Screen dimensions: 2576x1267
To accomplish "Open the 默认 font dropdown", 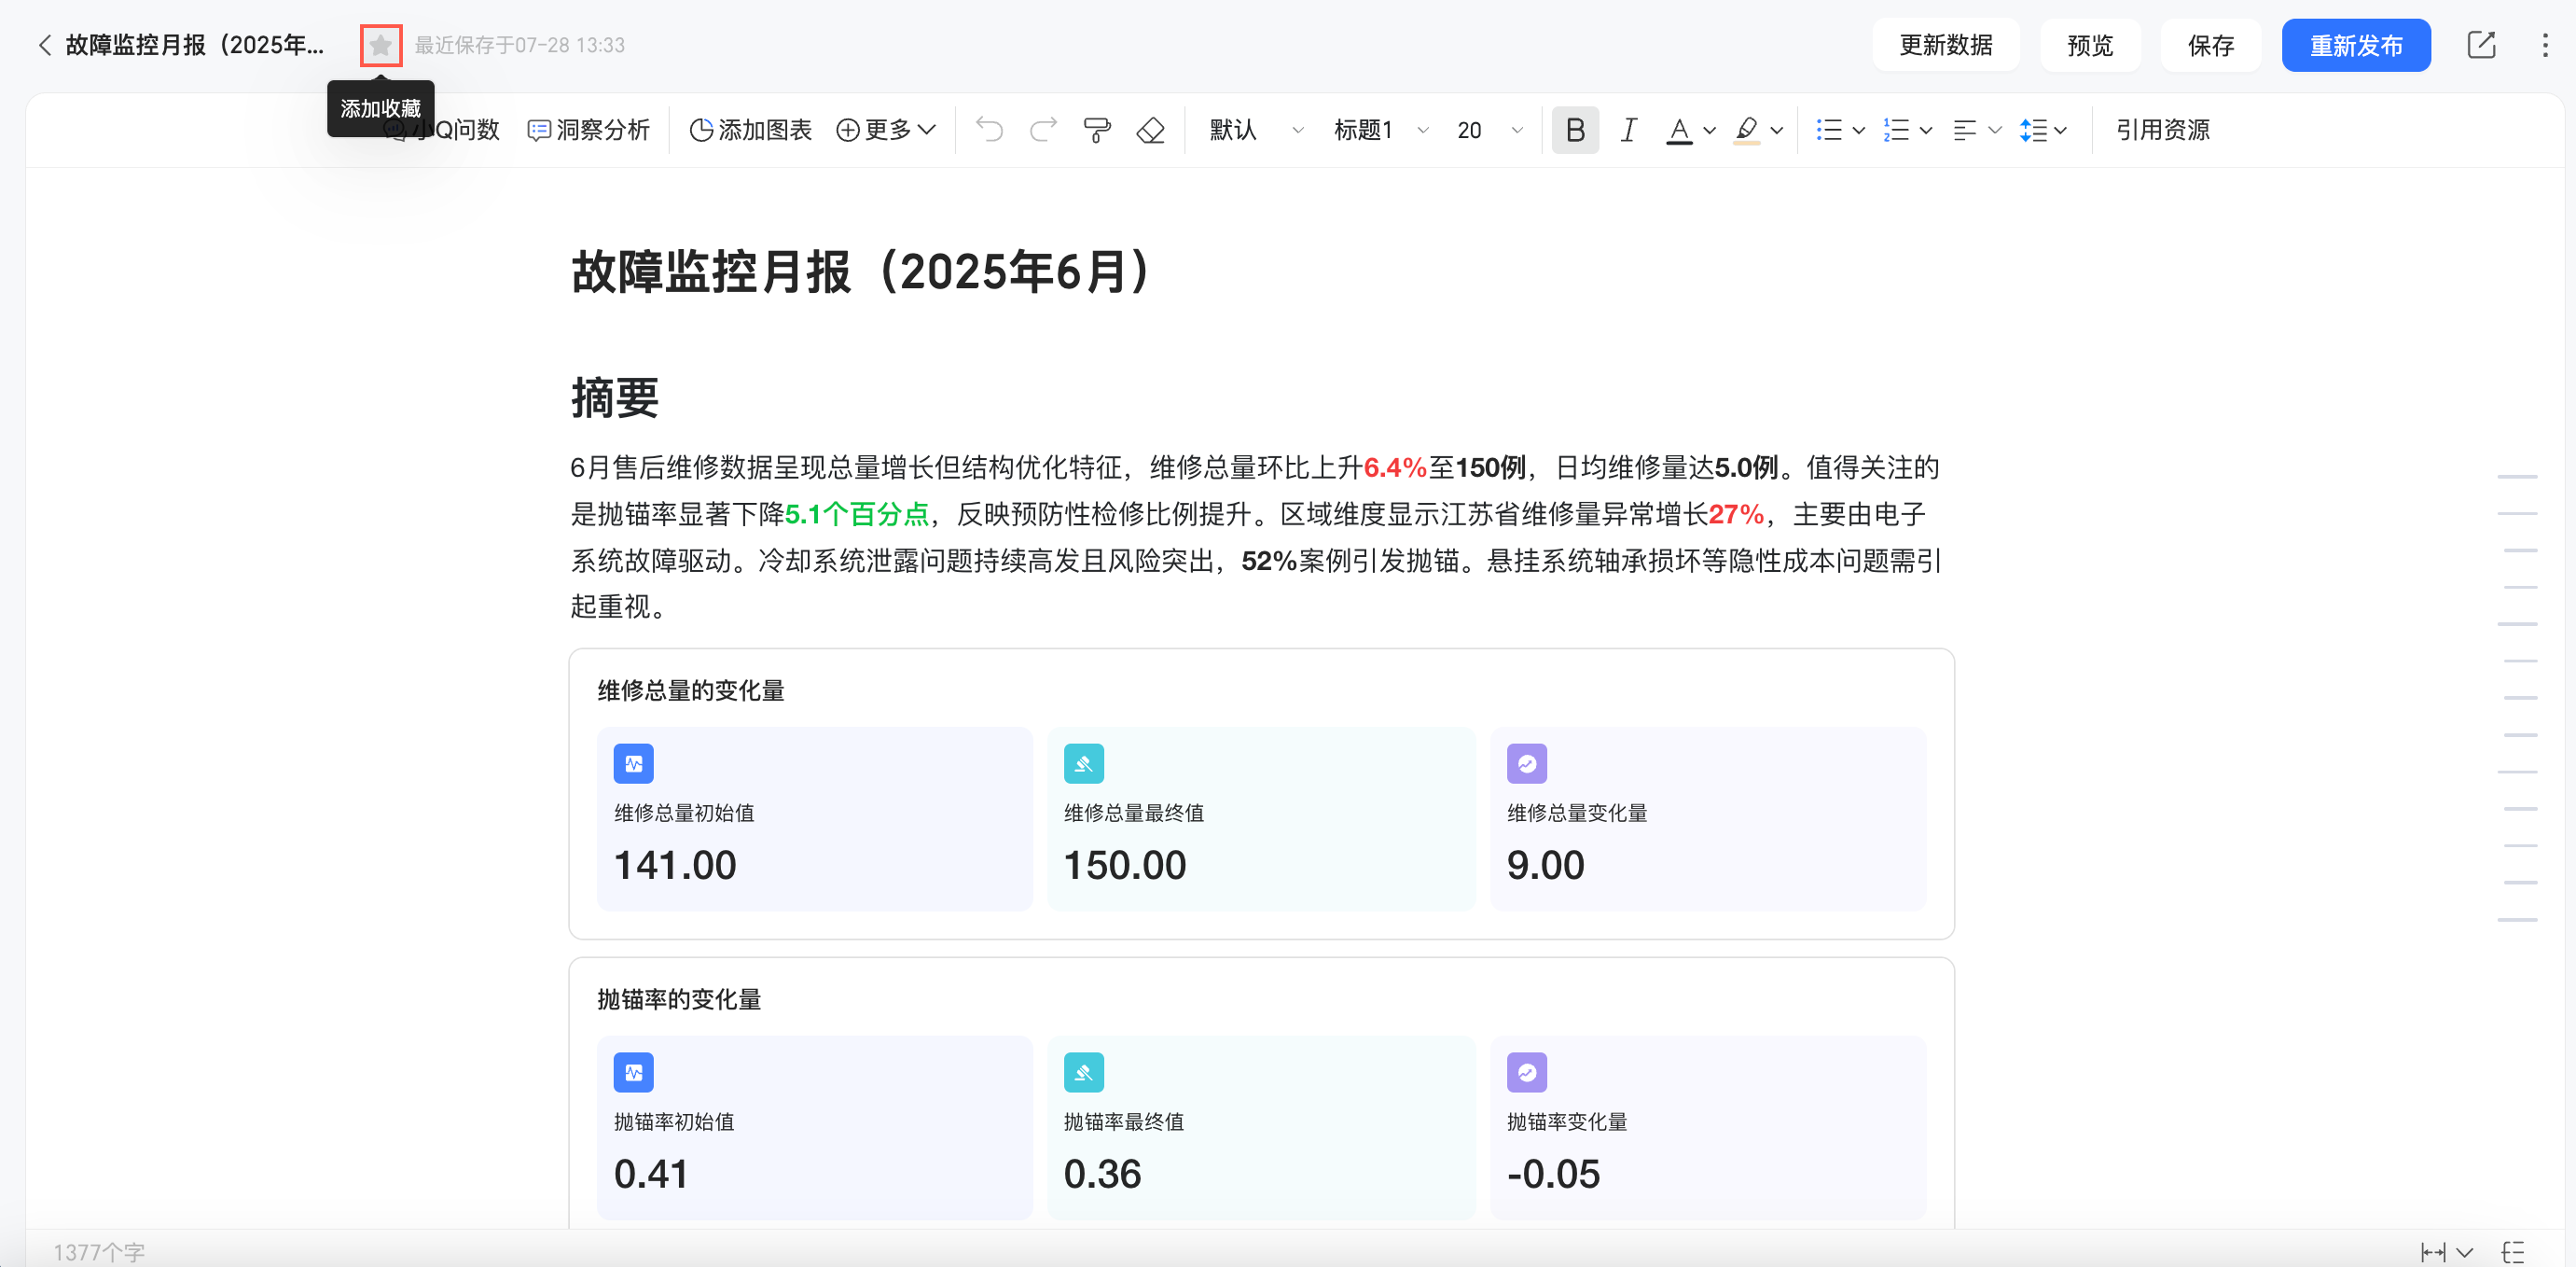I will [1256, 130].
